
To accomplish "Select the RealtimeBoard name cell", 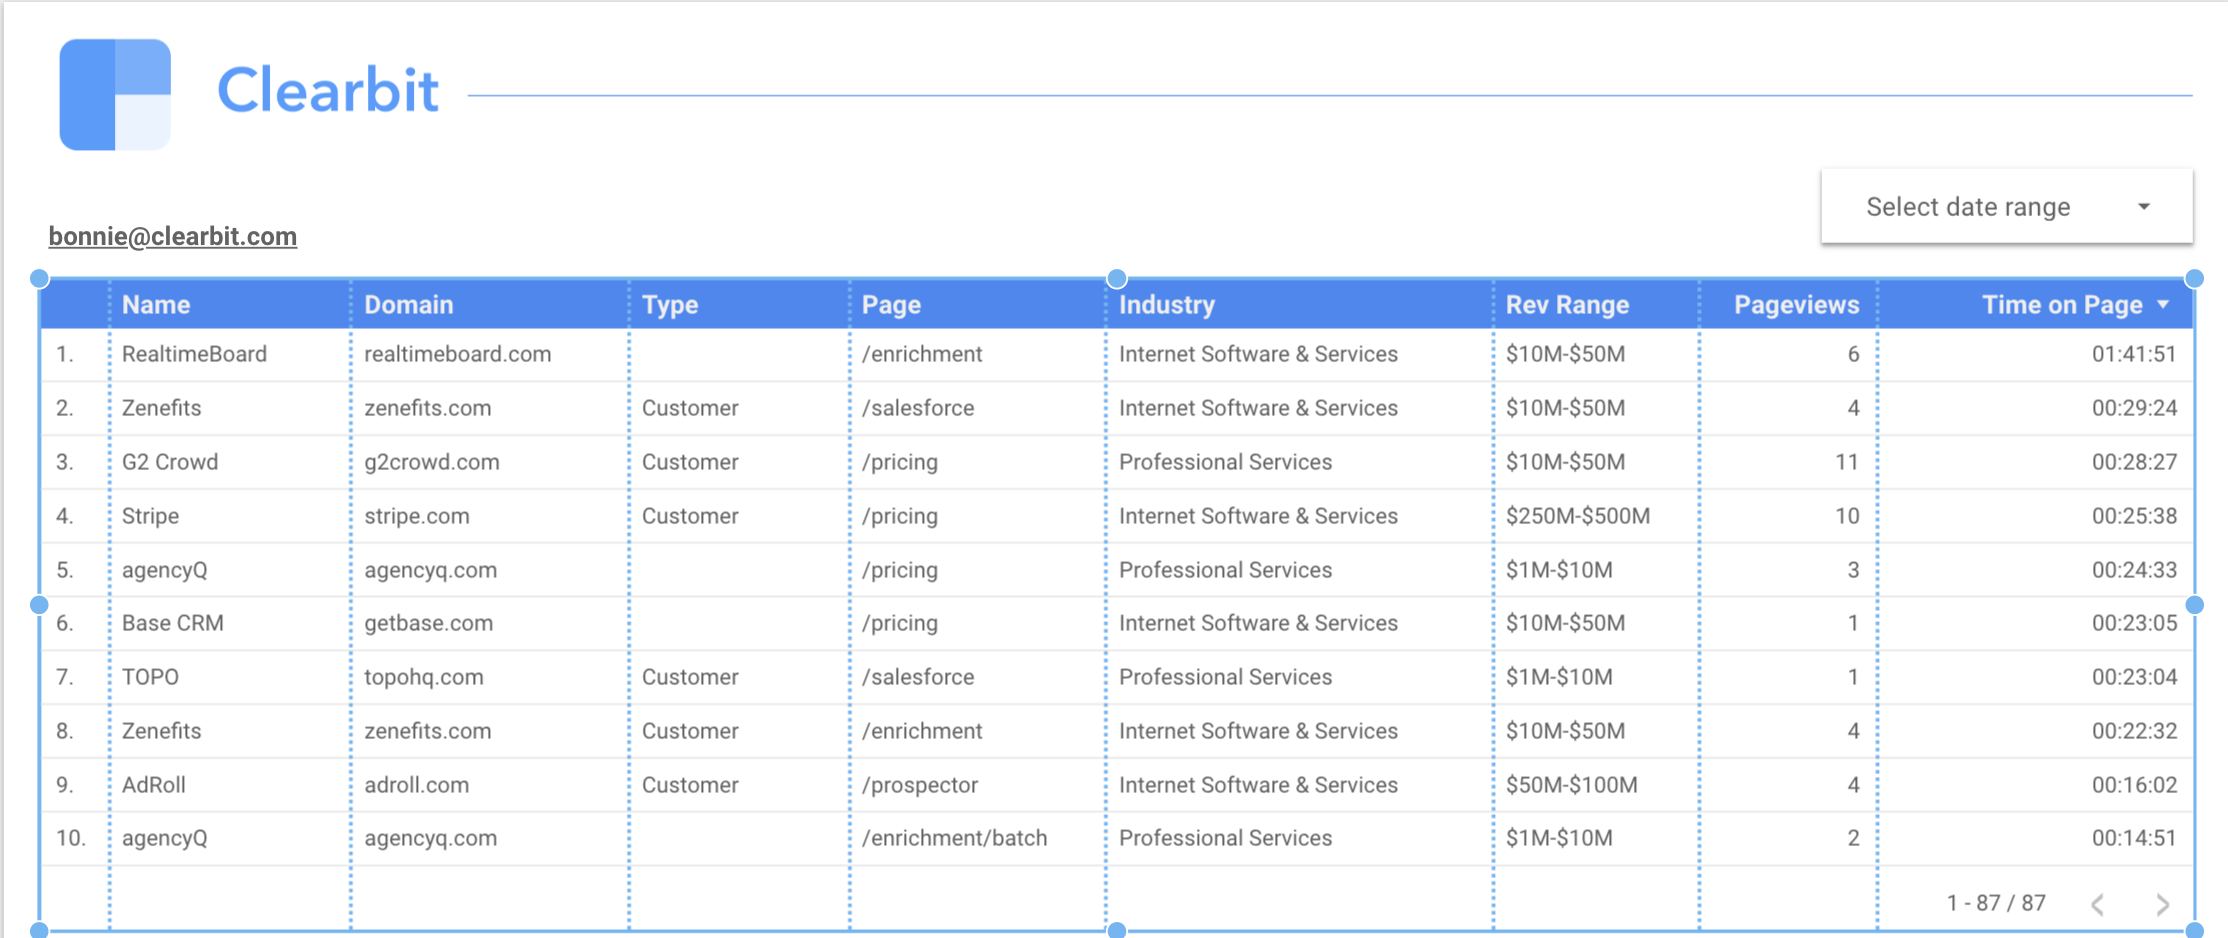I will (x=194, y=354).
